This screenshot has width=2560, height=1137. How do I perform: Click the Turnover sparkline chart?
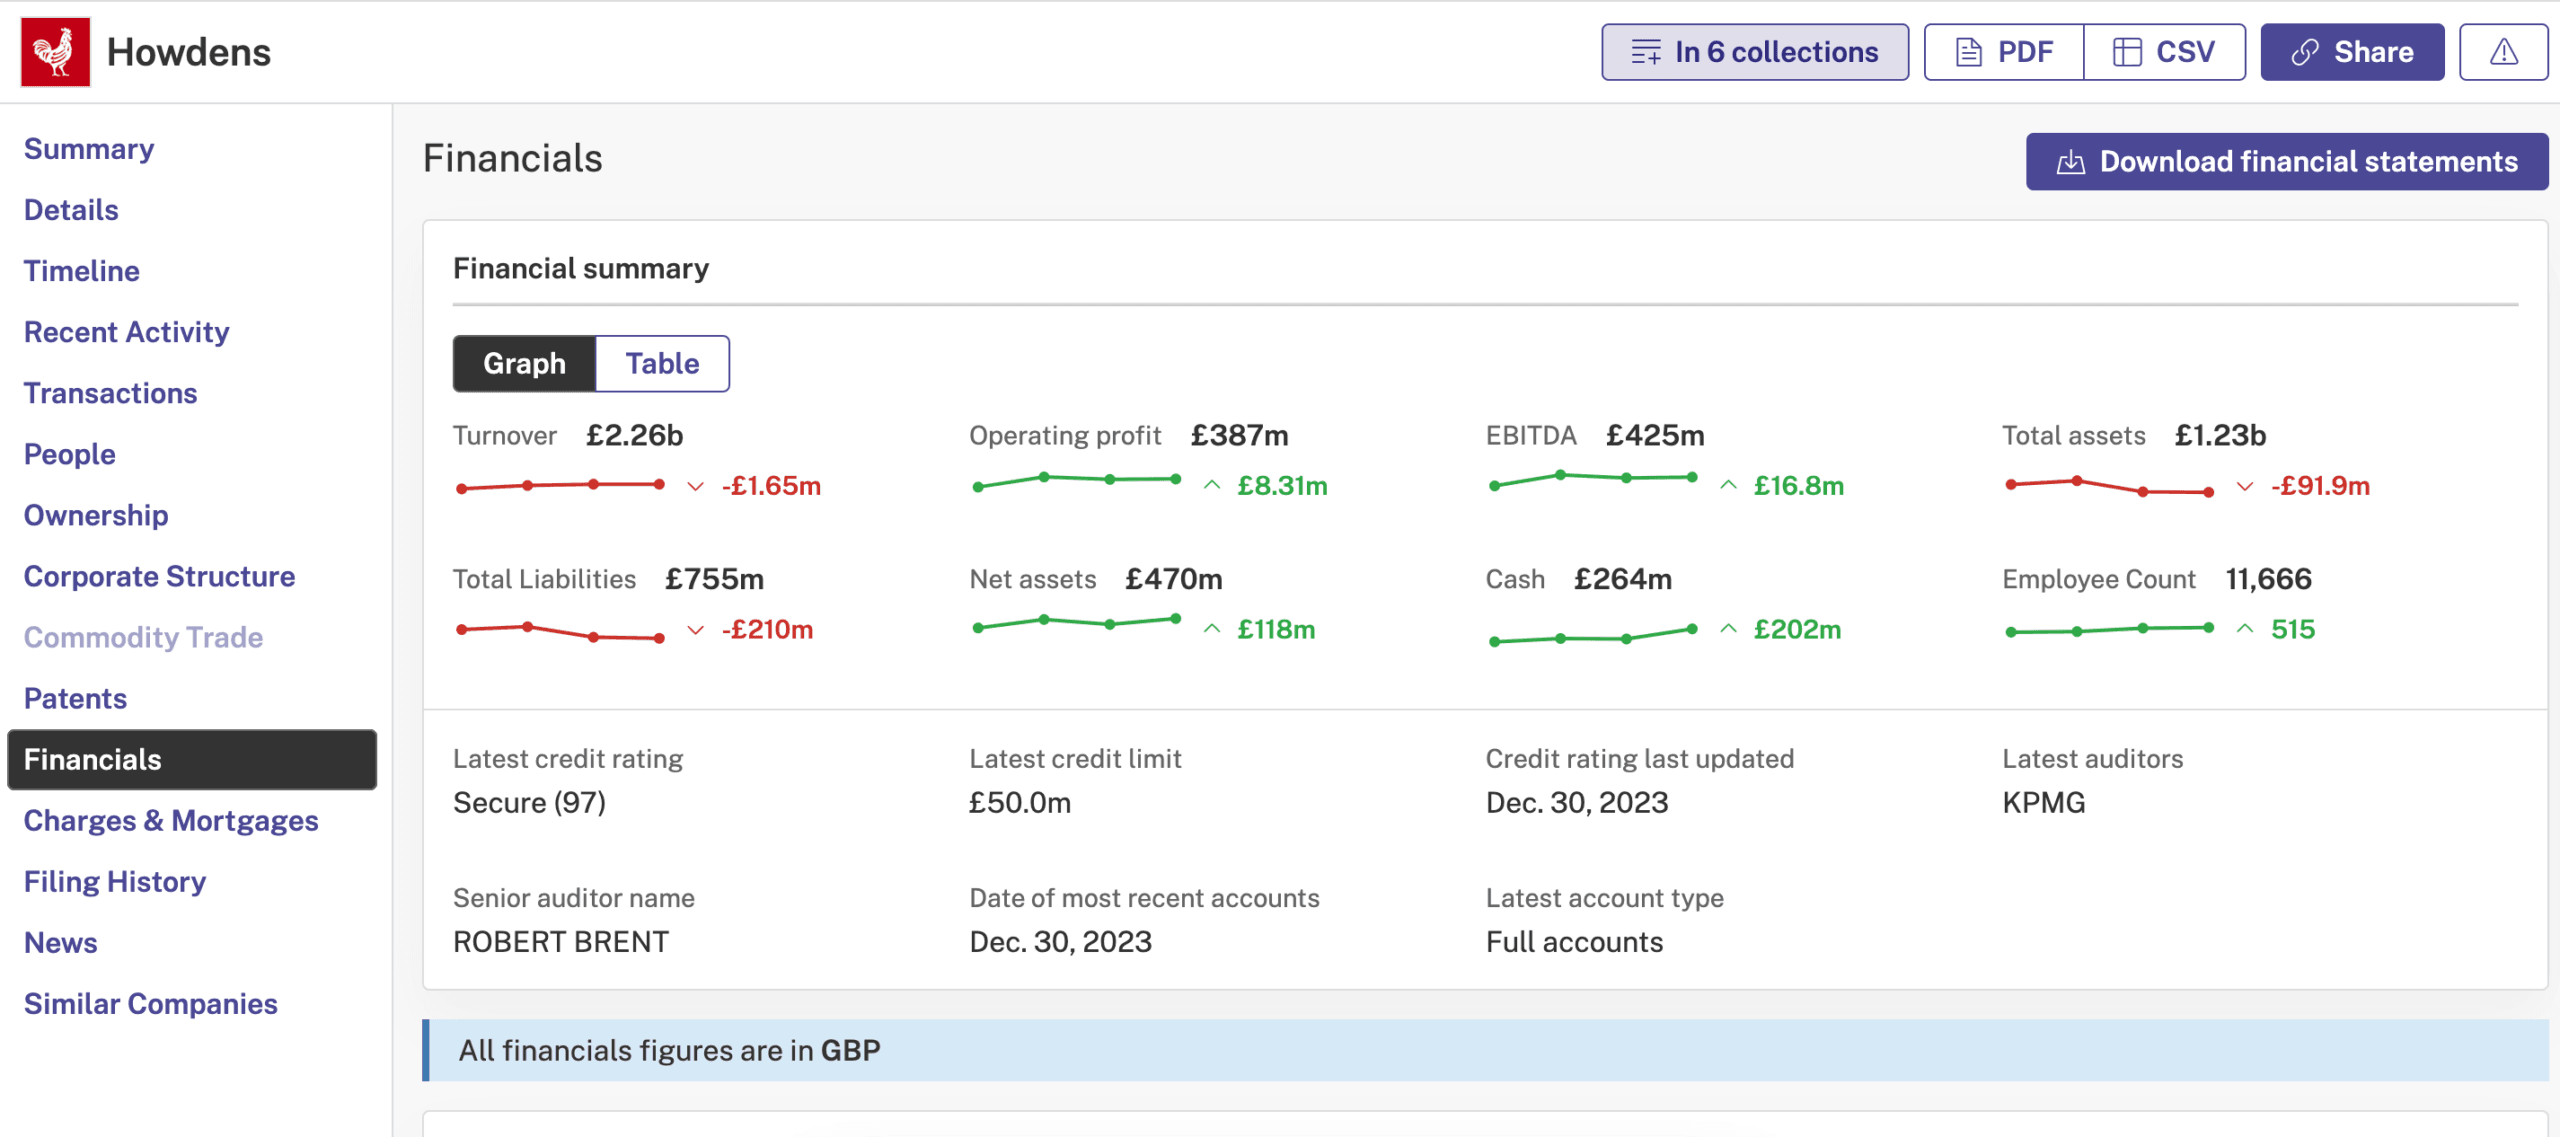pyautogui.click(x=560, y=486)
